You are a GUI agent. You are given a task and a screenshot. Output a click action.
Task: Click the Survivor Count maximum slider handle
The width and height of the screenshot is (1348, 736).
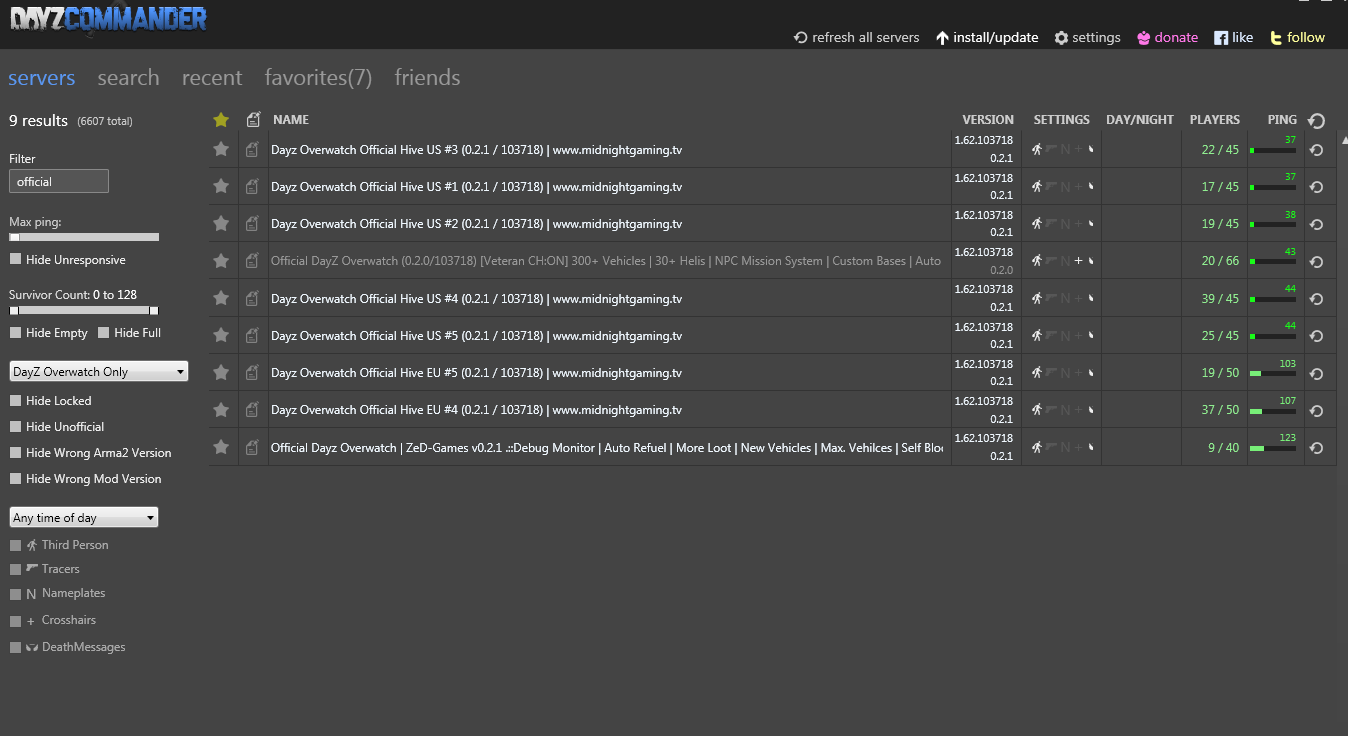pos(154,311)
